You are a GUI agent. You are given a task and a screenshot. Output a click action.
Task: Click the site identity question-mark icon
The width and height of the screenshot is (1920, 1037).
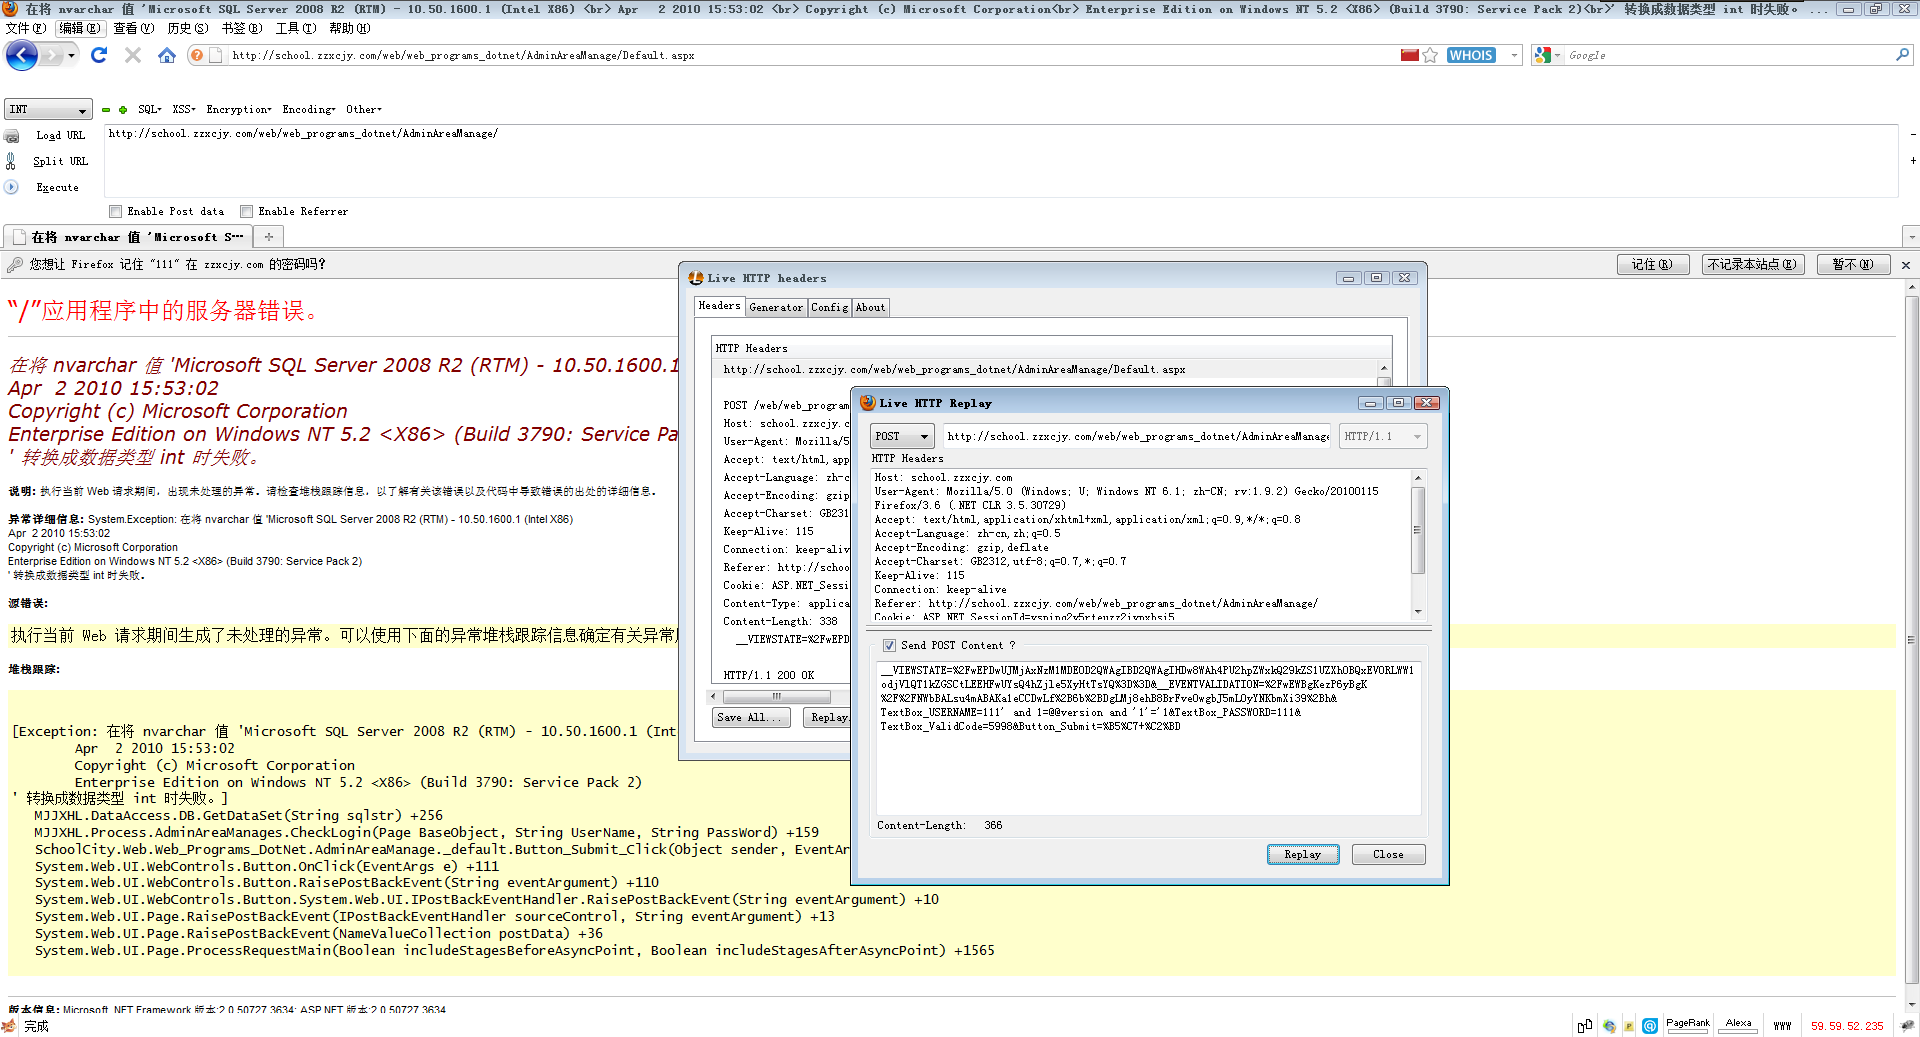pos(197,55)
